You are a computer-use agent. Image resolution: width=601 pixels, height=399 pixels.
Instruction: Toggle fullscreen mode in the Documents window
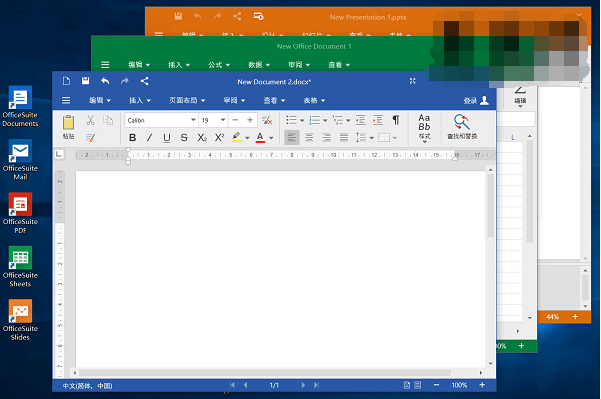pyautogui.click(x=412, y=81)
